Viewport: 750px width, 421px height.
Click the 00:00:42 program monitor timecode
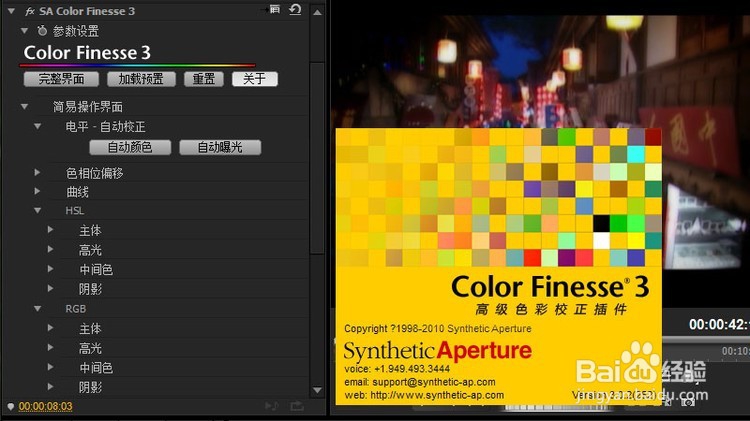pyautogui.click(x=719, y=324)
